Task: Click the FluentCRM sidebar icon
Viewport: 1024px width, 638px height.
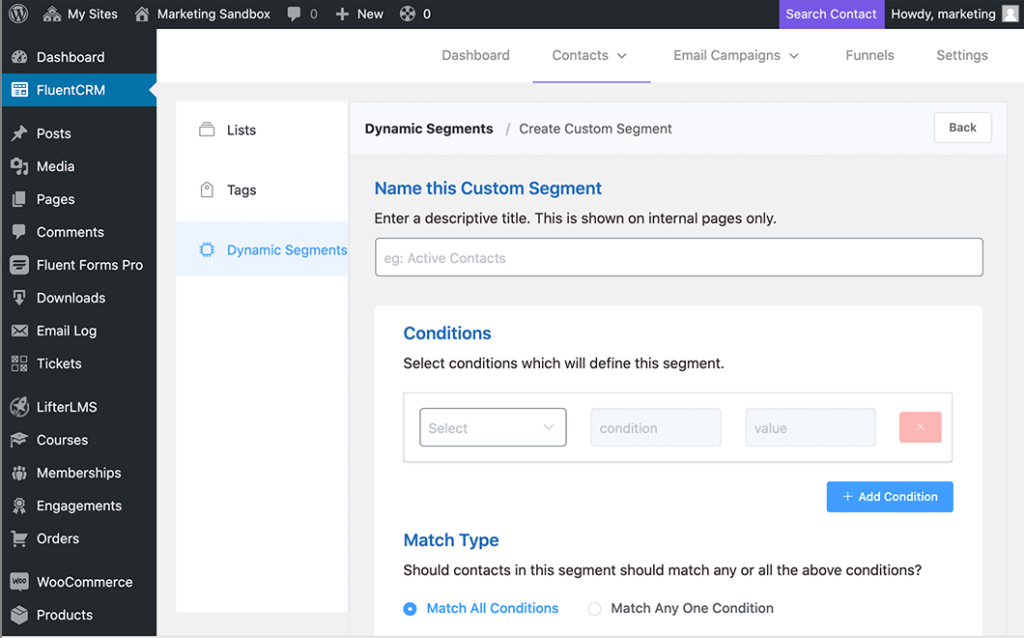Action: click(x=20, y=89)
